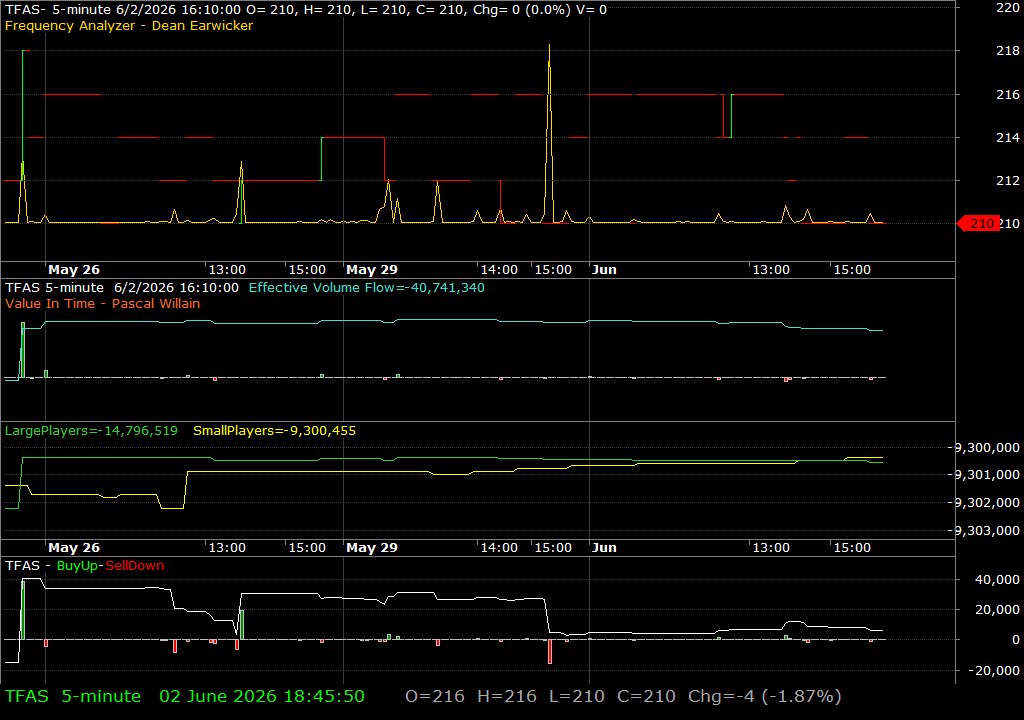Screen dimensions: 1024x720
Task: Click the 'LargePlayers=-14,796,519' readout
Action: [x=91, y=431]
